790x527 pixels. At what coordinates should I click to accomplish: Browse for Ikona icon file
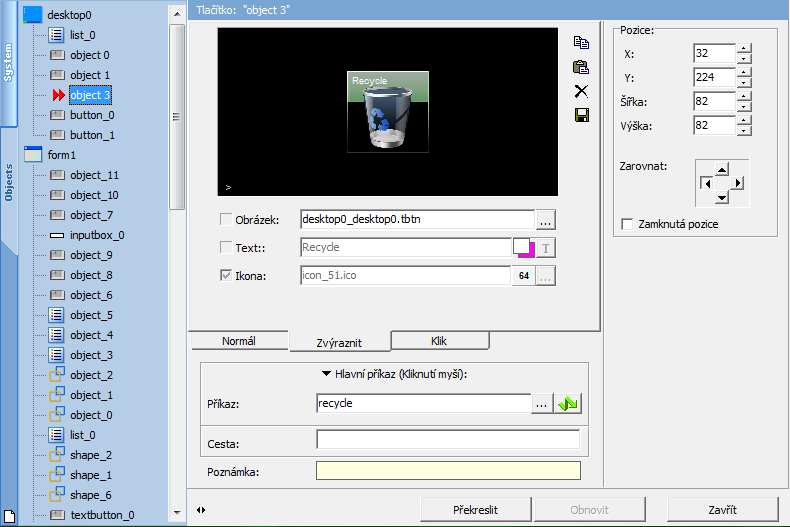546,276
